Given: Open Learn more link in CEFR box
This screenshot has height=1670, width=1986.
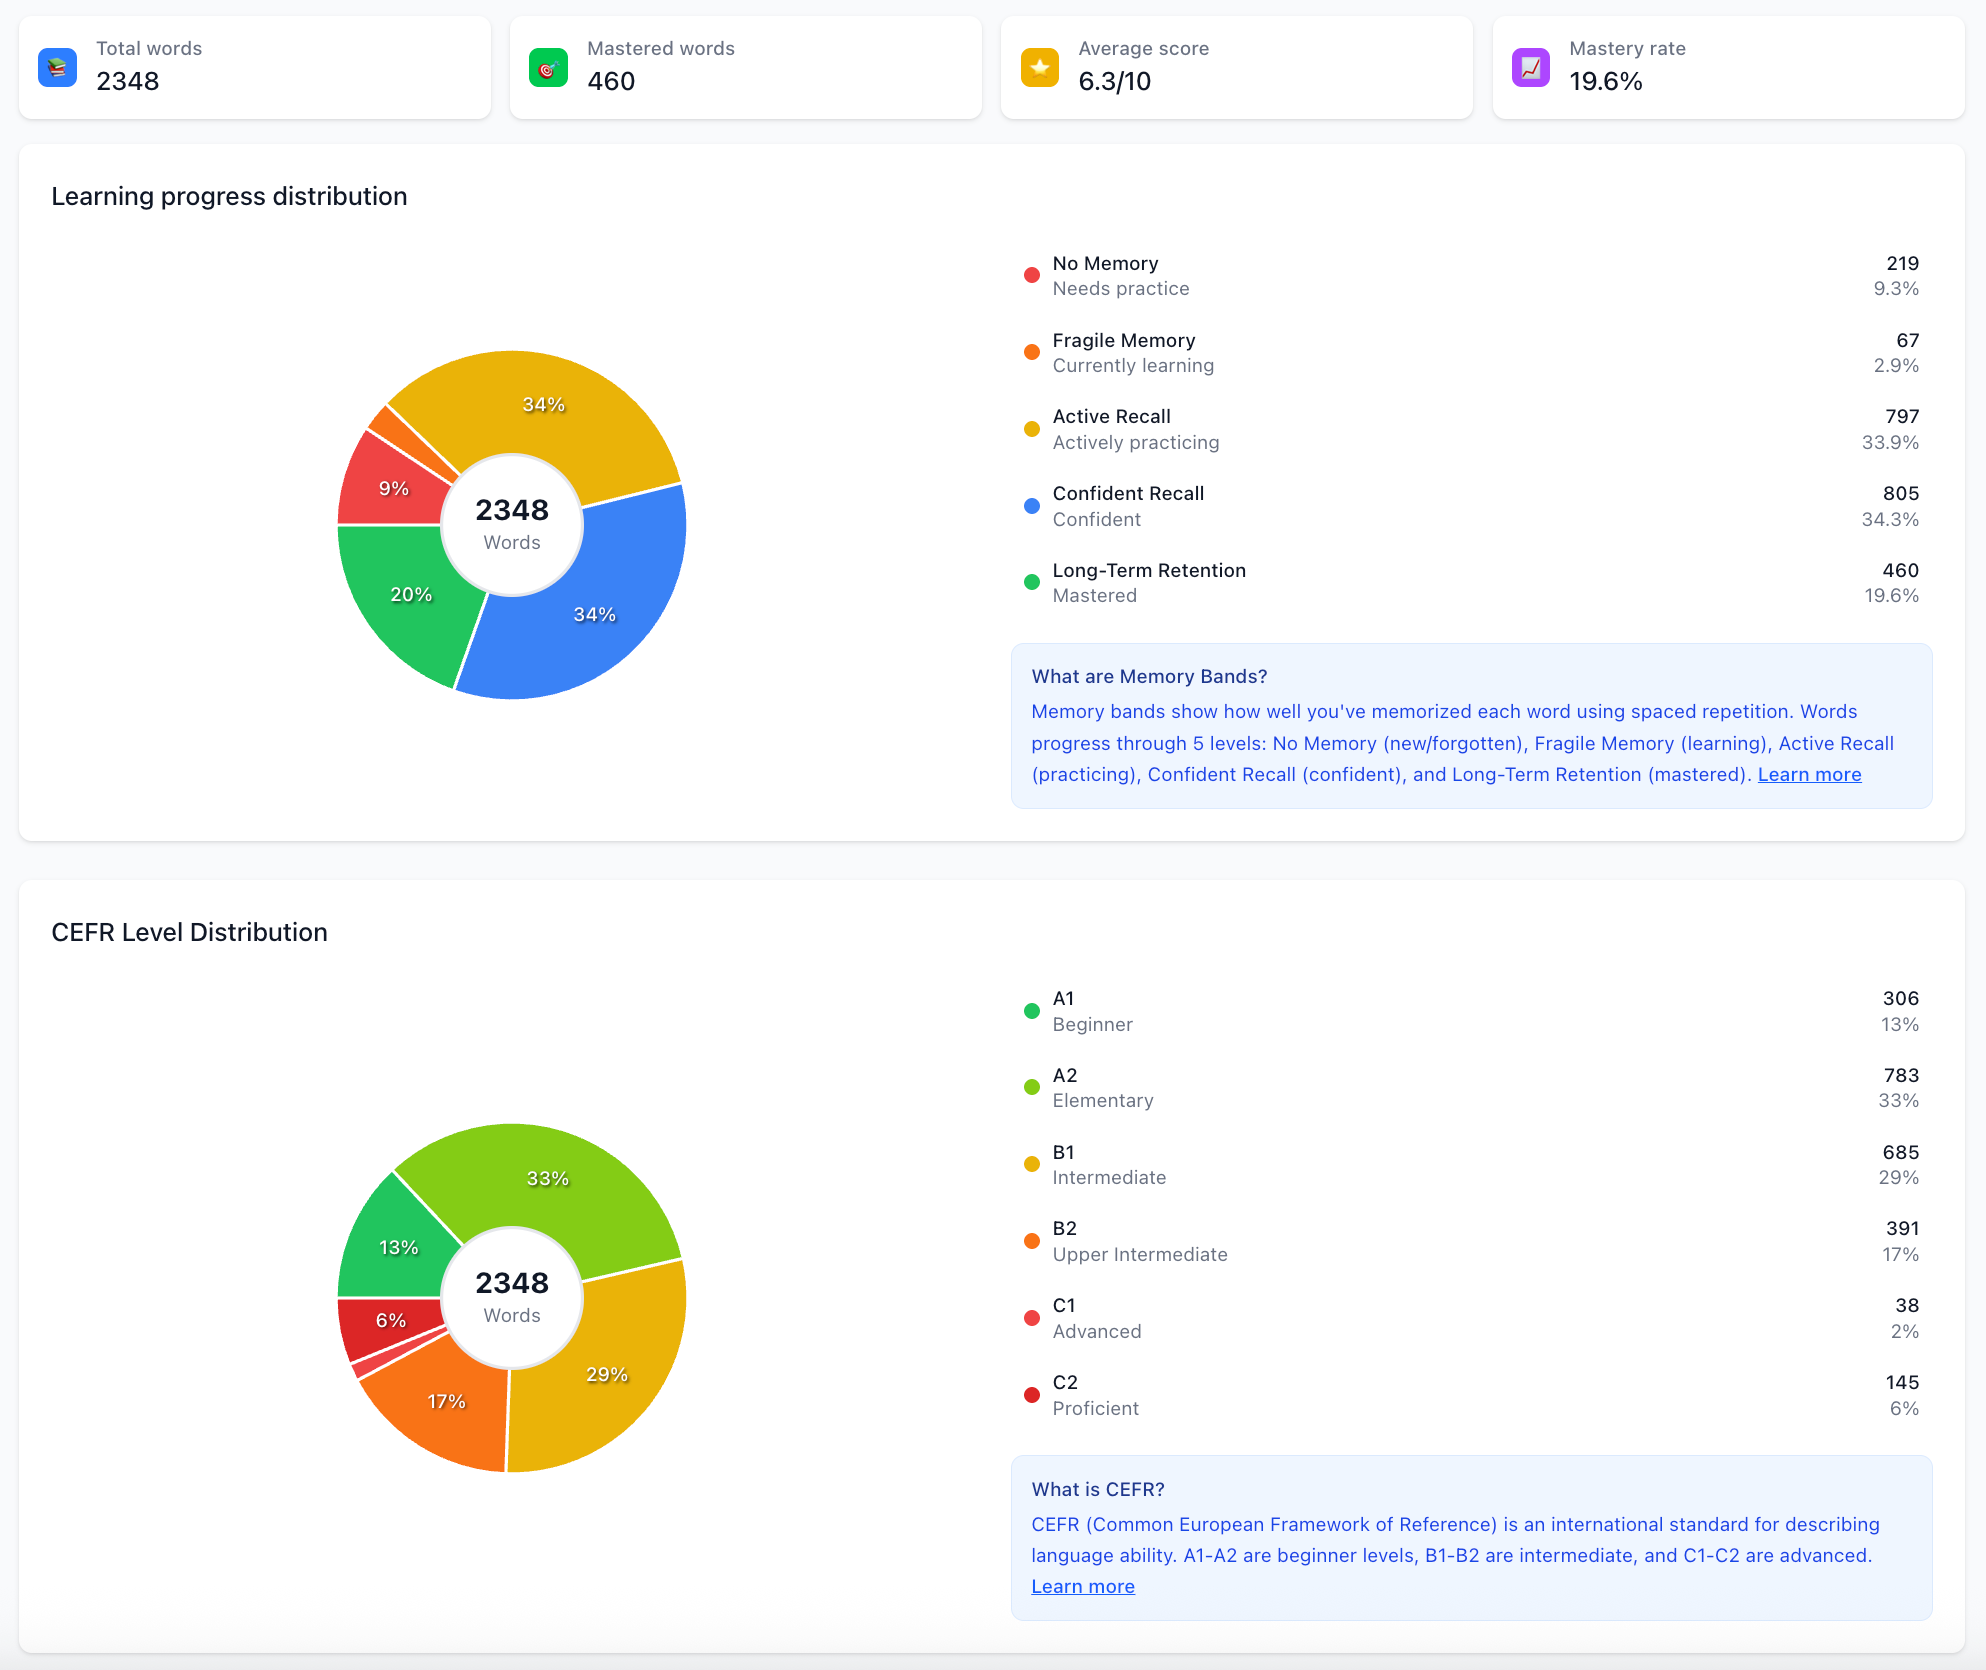Looking at the screenshot, I should [1082, 1586].
